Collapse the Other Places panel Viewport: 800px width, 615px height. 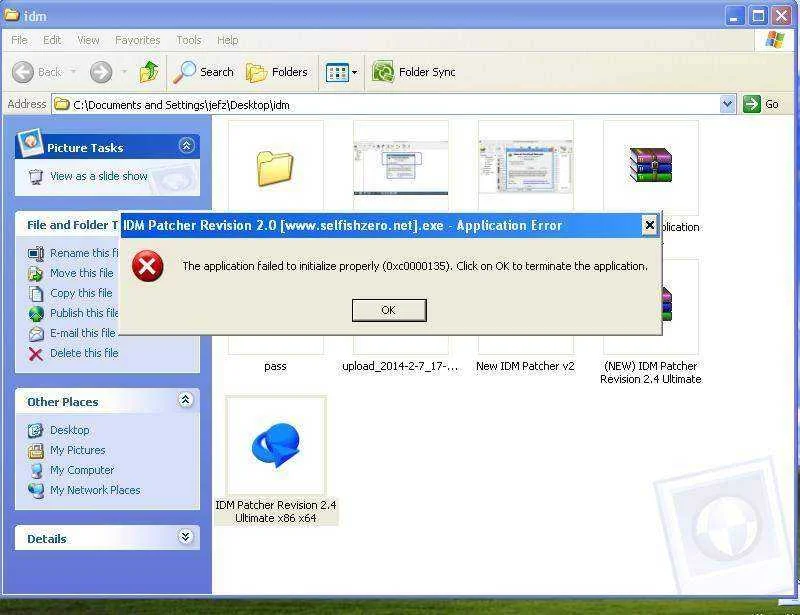(185, 400)
